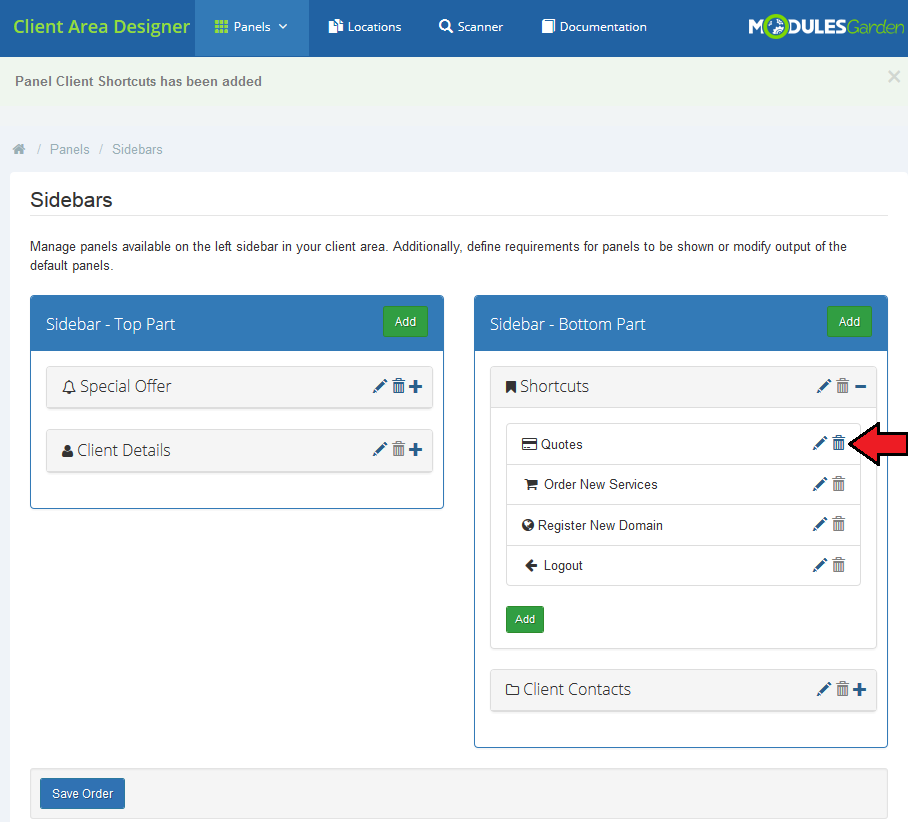Select the Order New Services row
908x822 pixels.
[x=683, y=484]
